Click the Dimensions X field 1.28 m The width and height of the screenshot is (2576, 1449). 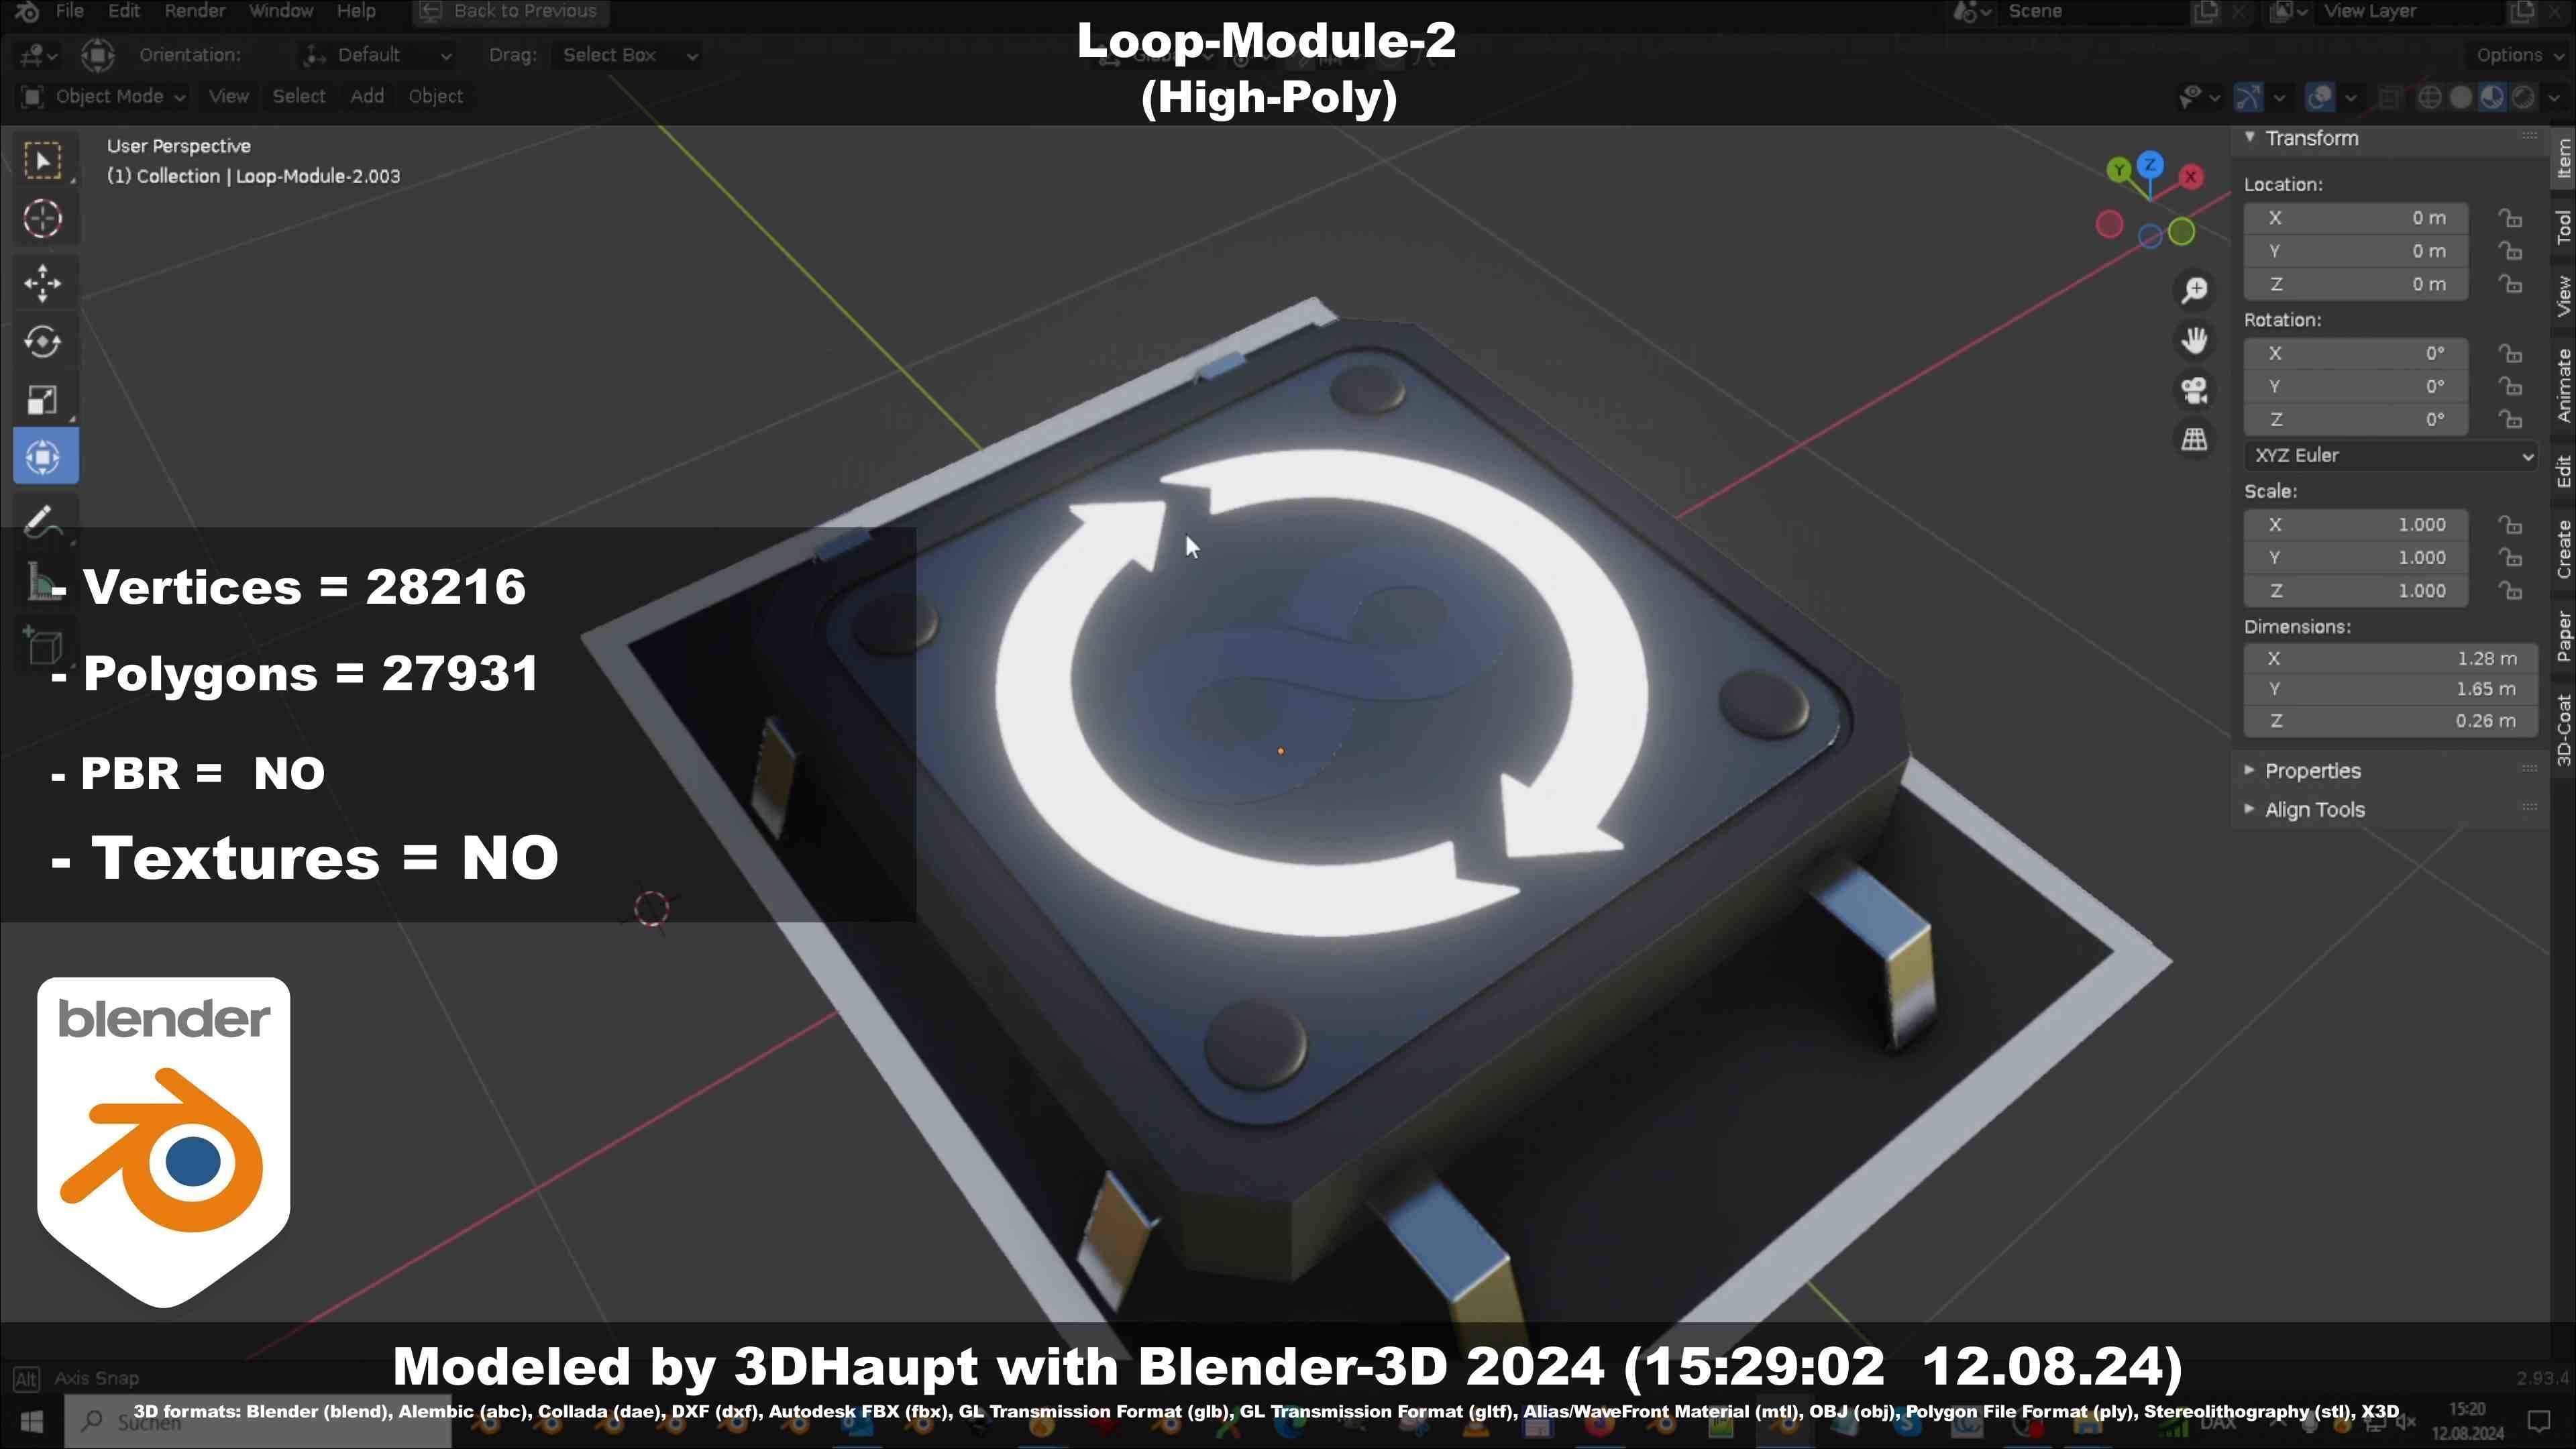[2390, 659]
